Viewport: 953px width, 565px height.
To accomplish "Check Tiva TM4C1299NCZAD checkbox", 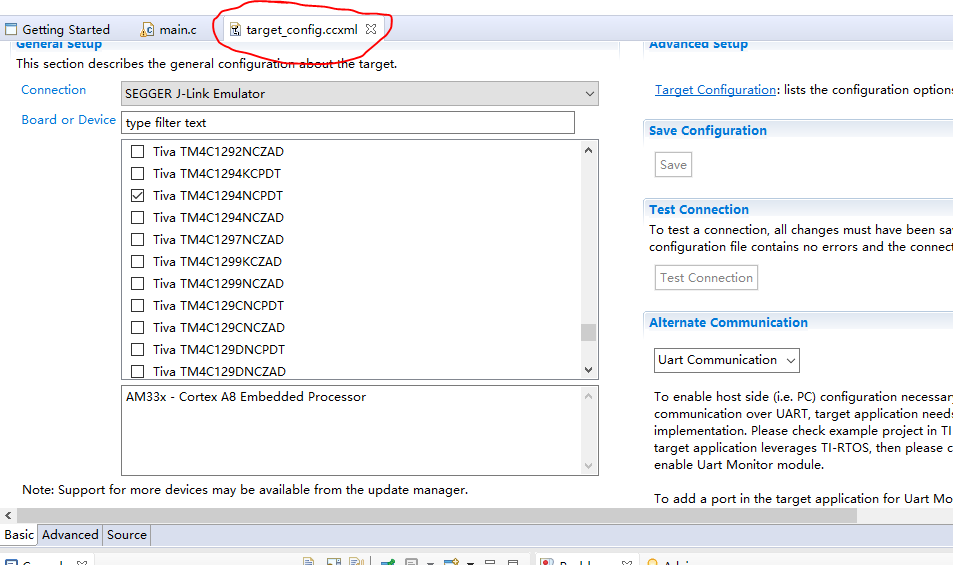I will coord(137,283).
